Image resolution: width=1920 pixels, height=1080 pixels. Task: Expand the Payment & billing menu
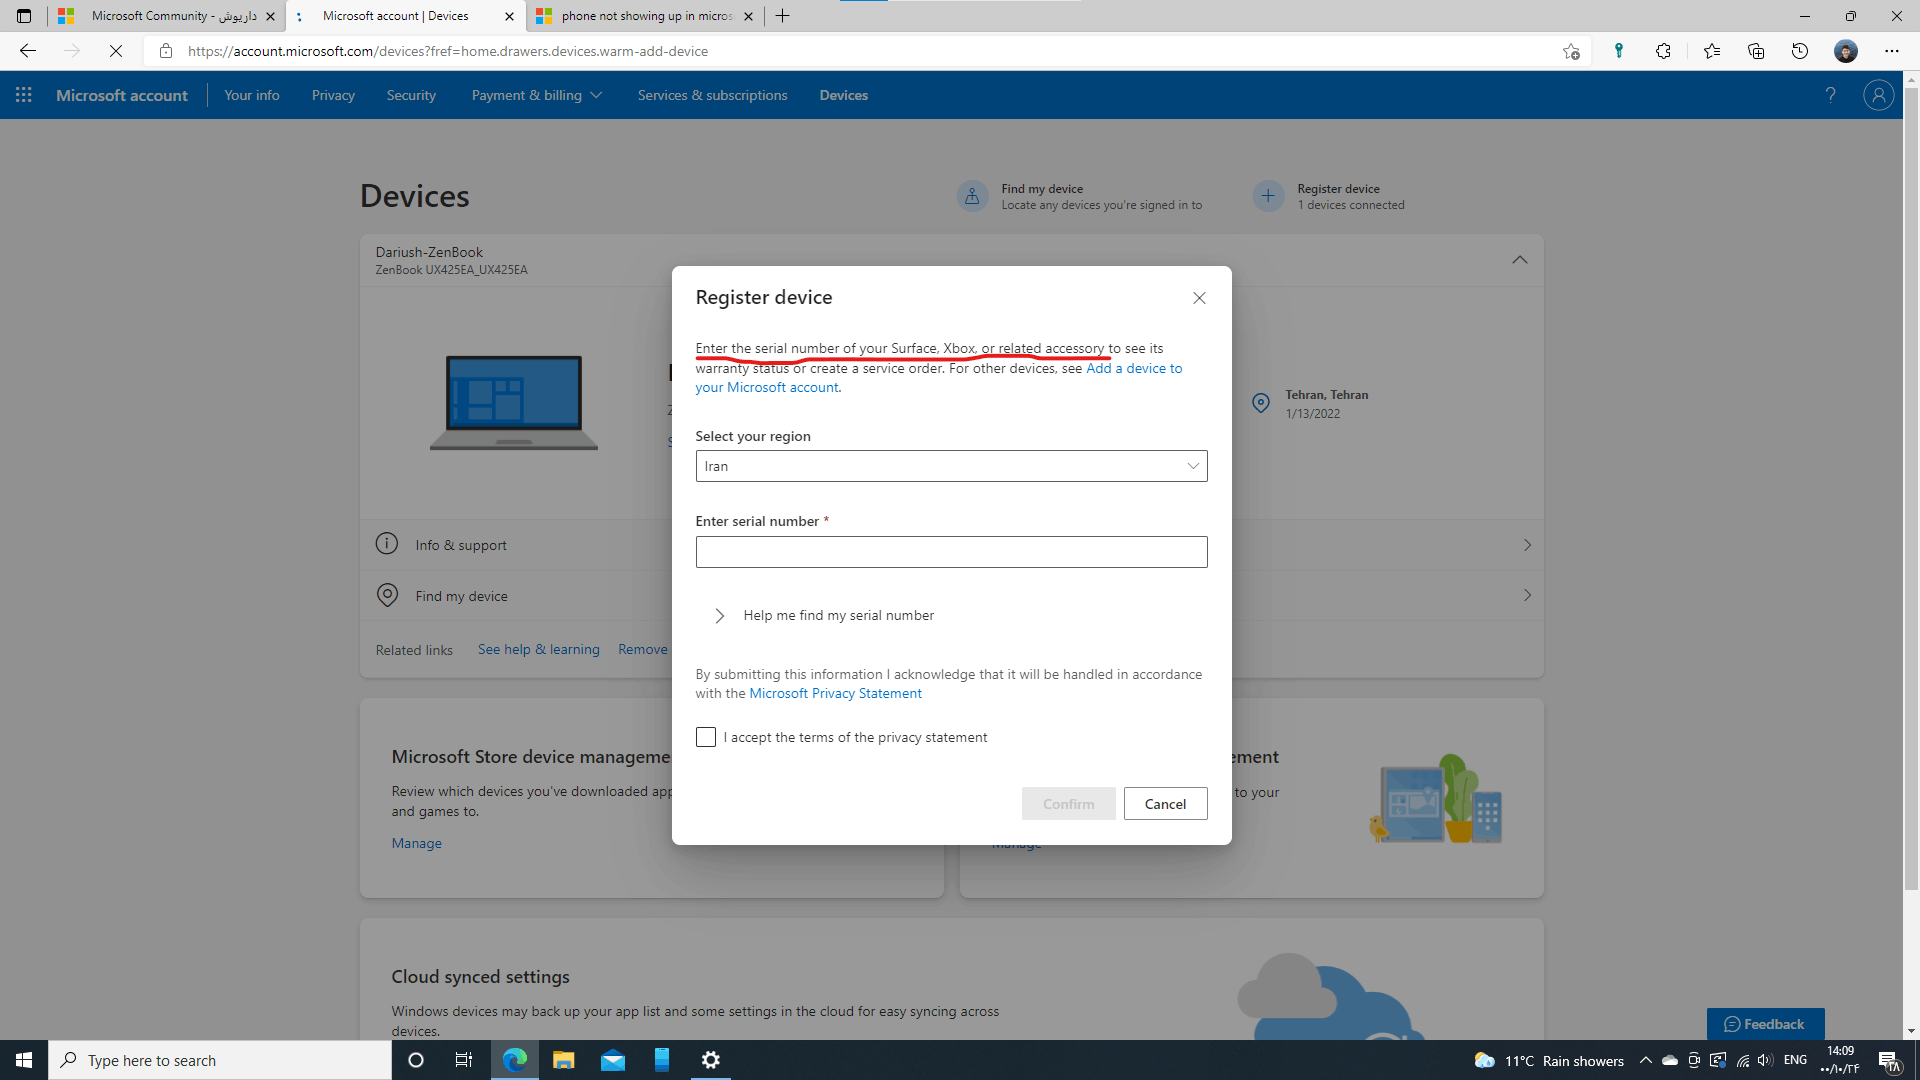pyautogui.click(x=536, y=95)
